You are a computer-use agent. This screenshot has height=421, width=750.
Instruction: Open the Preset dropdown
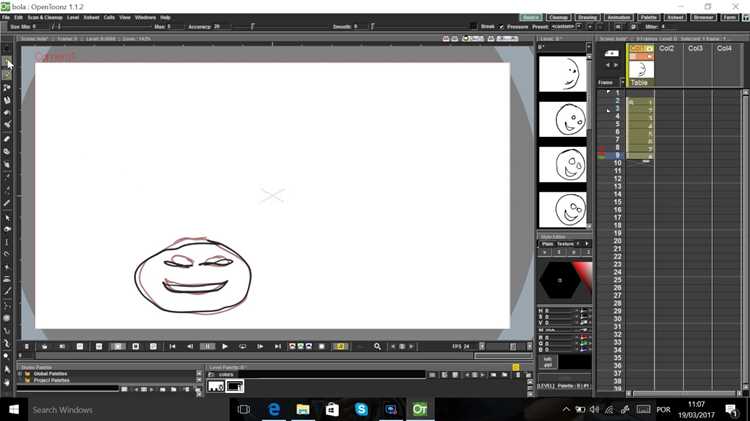tap(566, 26)
